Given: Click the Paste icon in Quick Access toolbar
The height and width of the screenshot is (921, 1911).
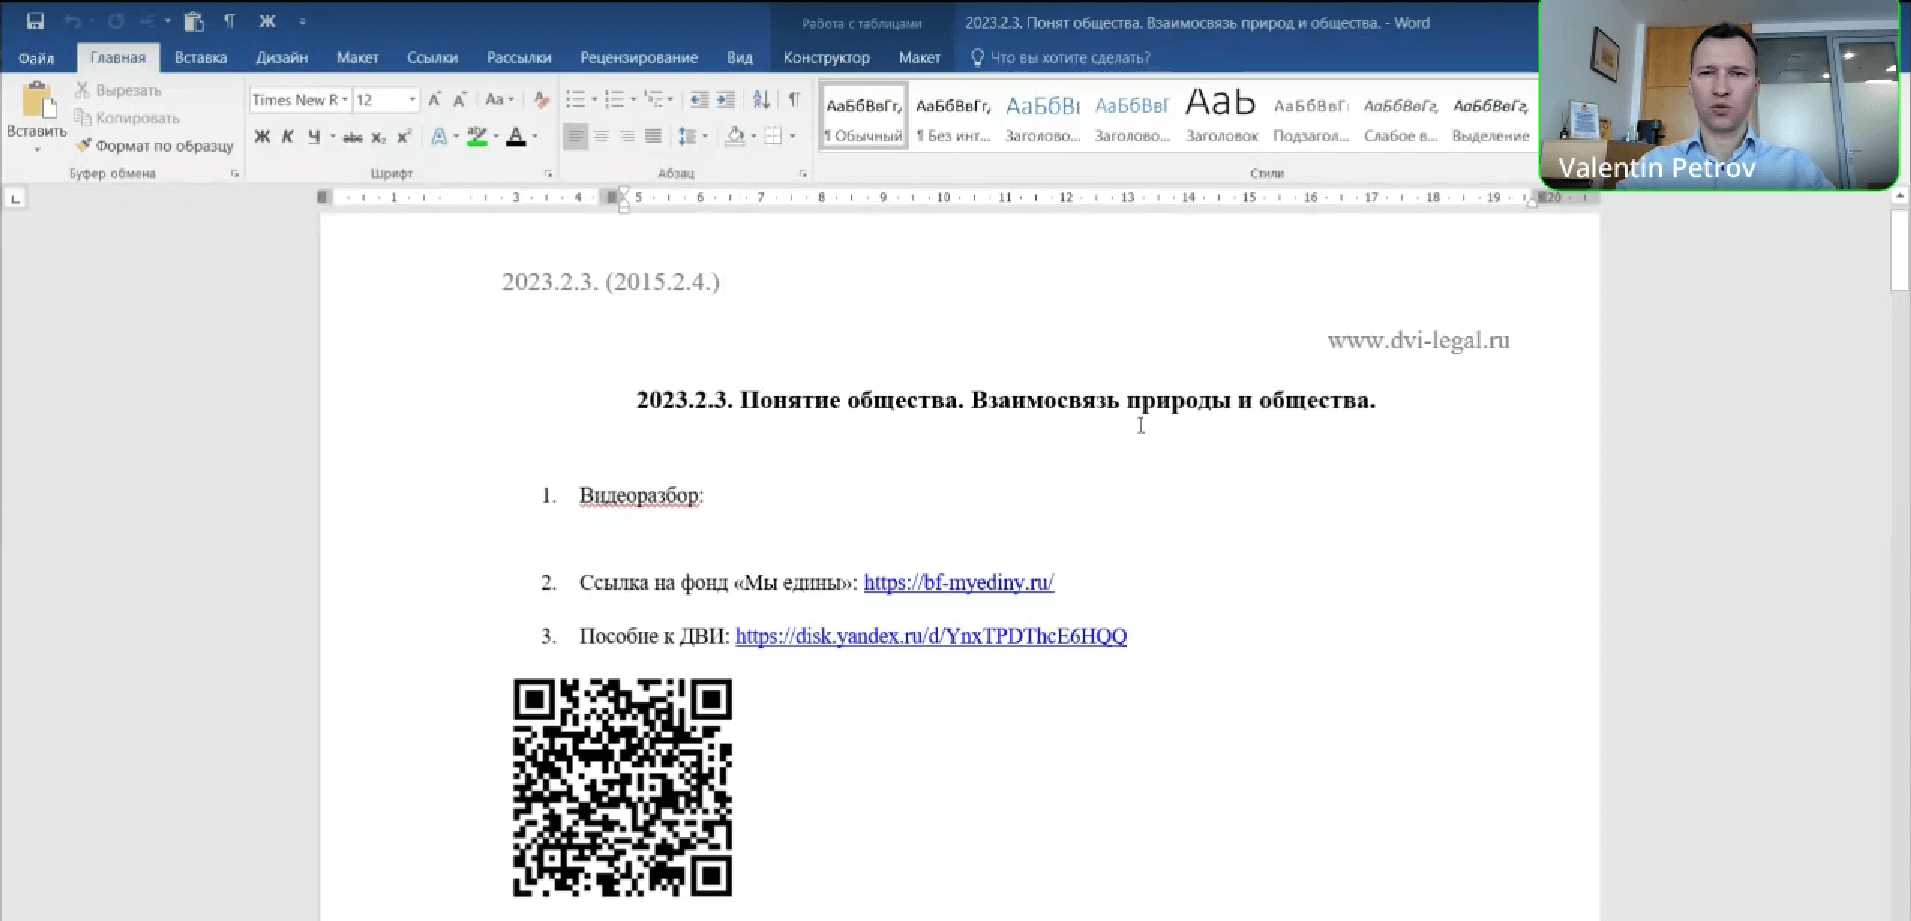Looking at the screenshot, I should 194,21.
